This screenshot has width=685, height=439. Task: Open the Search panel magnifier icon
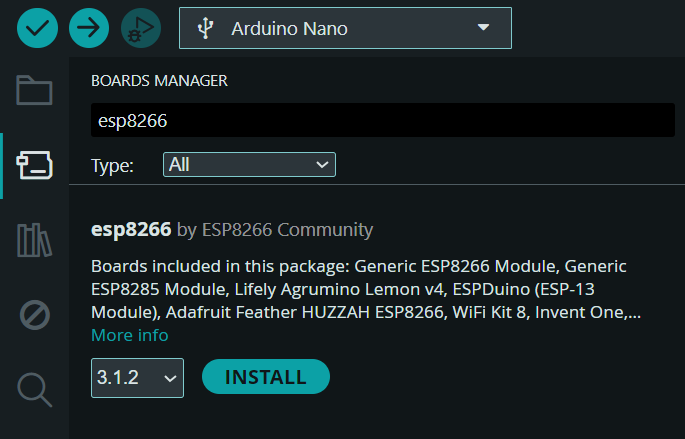(x=34, y=390)
